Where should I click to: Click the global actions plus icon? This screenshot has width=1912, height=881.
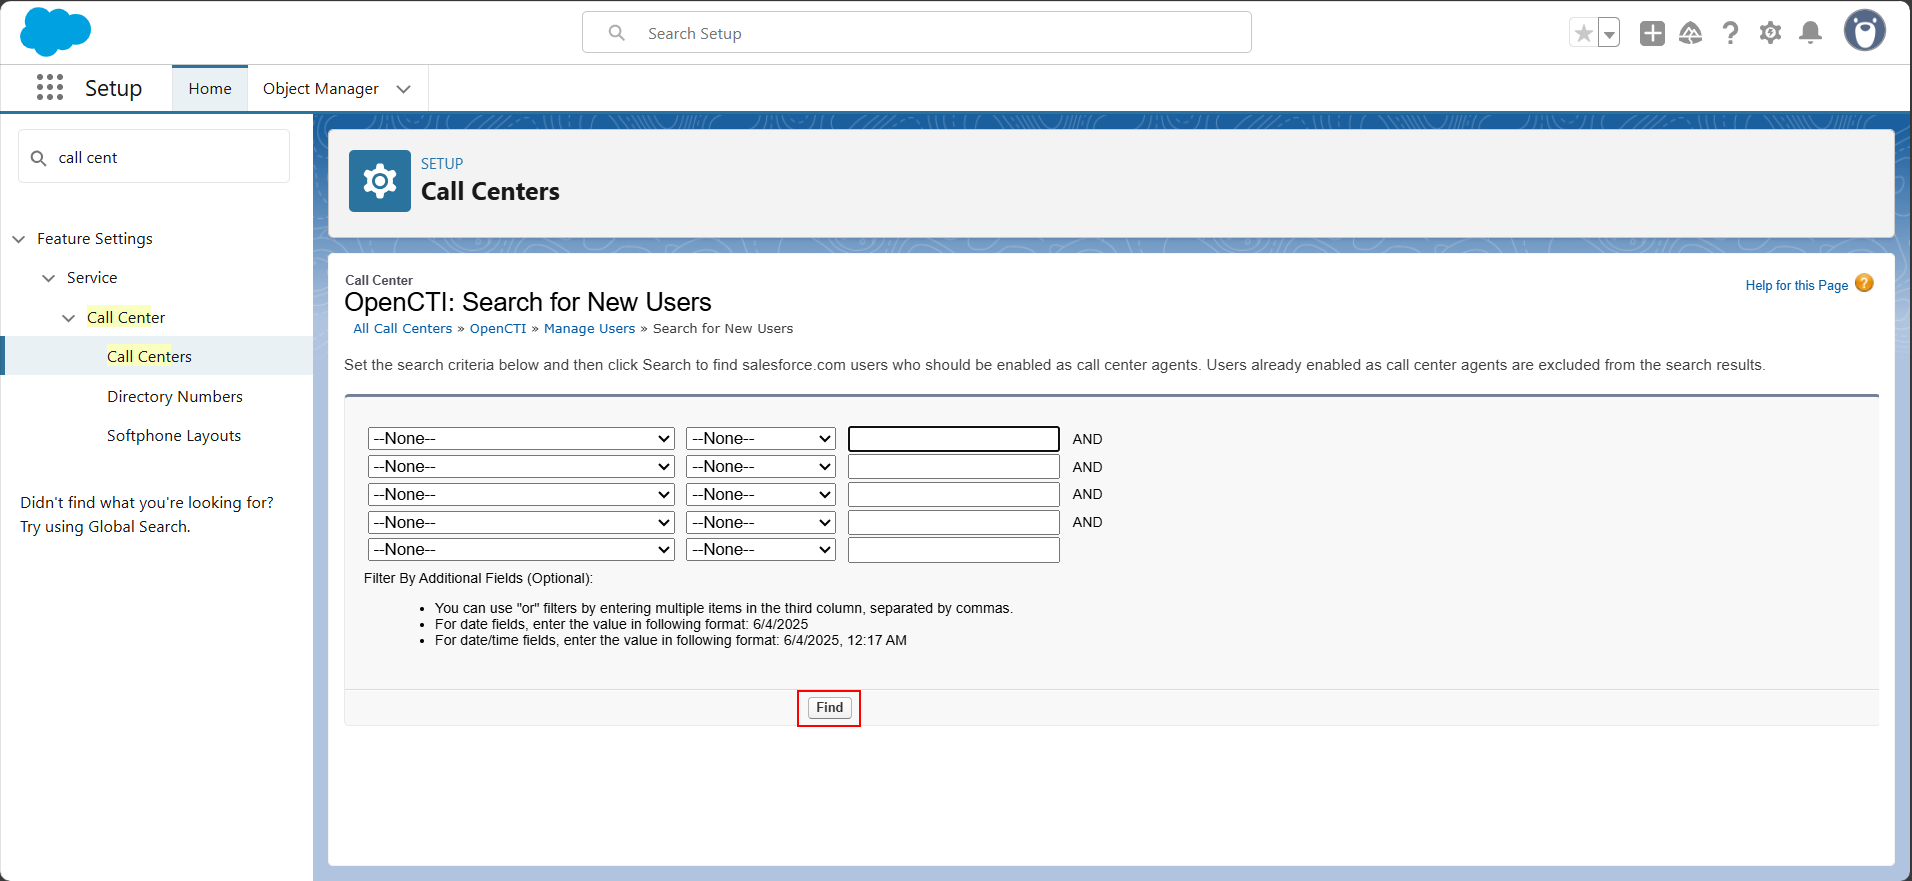(x=1652, y=33)
